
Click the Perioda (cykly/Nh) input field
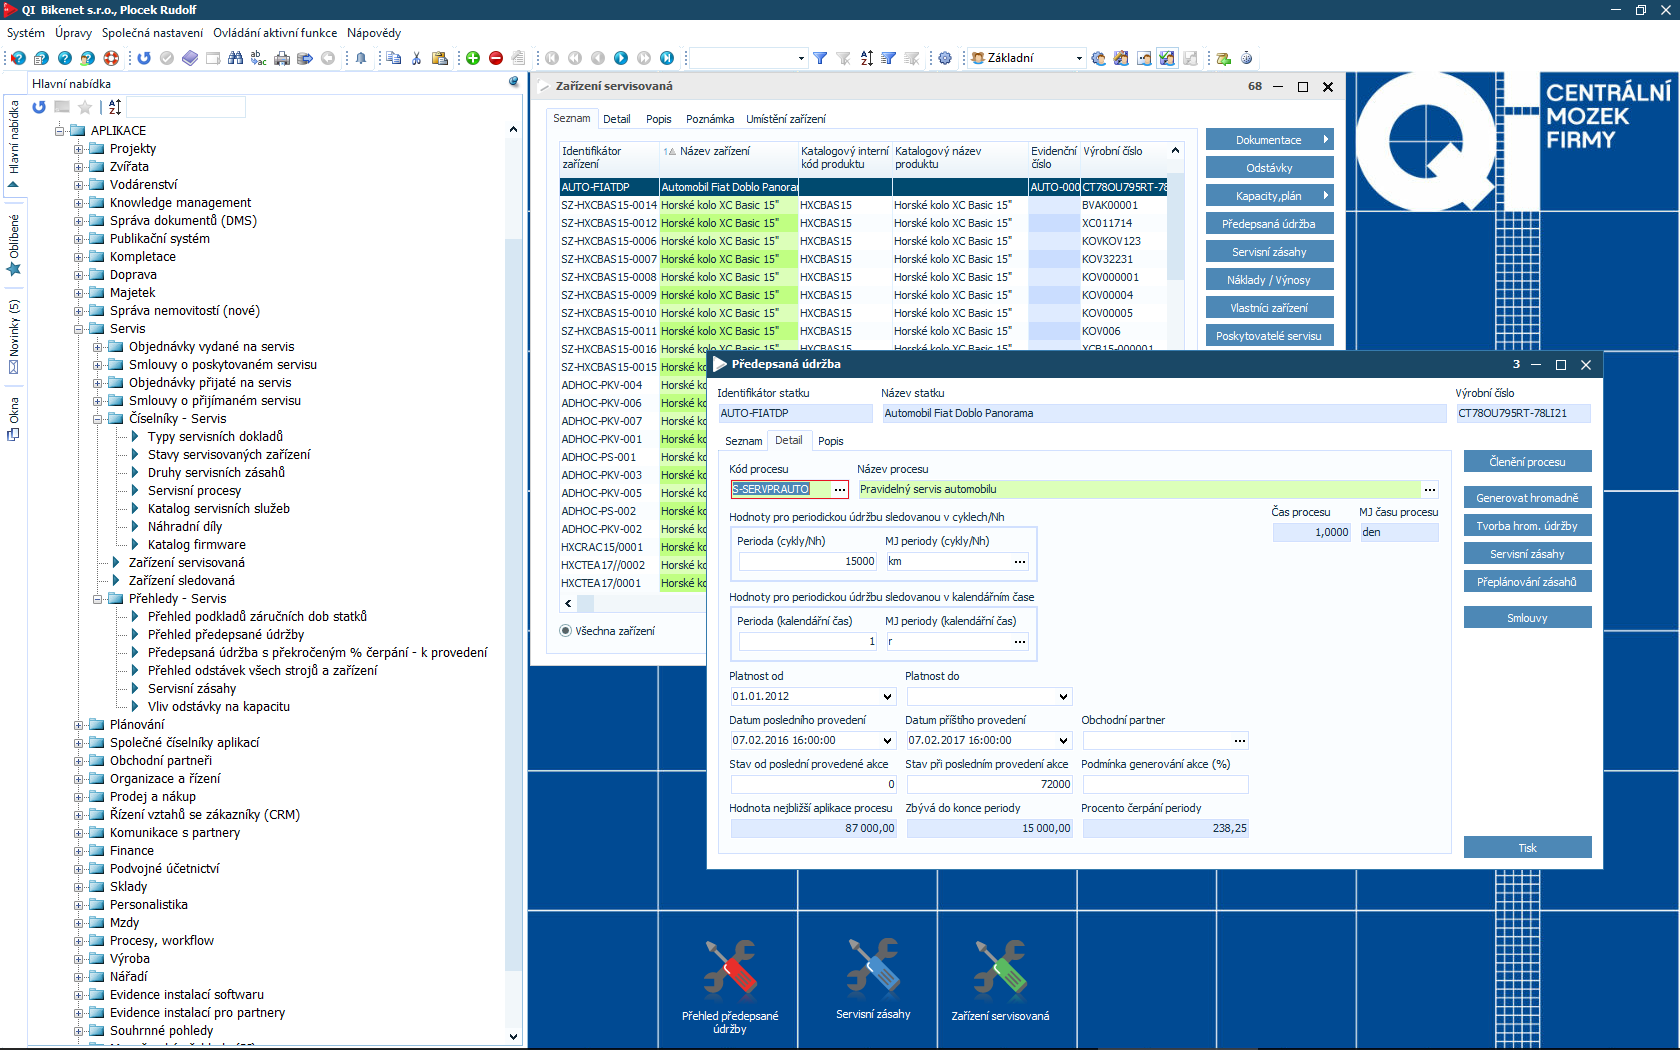(x=807, y=562)
